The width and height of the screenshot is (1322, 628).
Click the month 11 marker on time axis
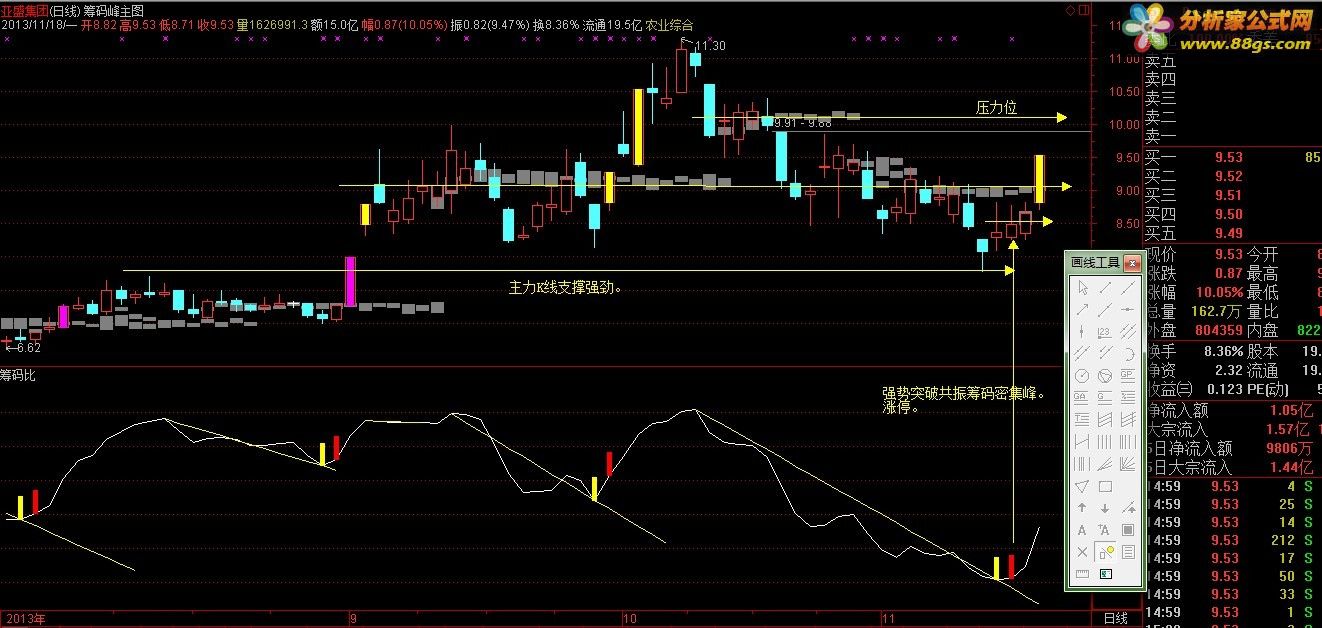(889, 619)
